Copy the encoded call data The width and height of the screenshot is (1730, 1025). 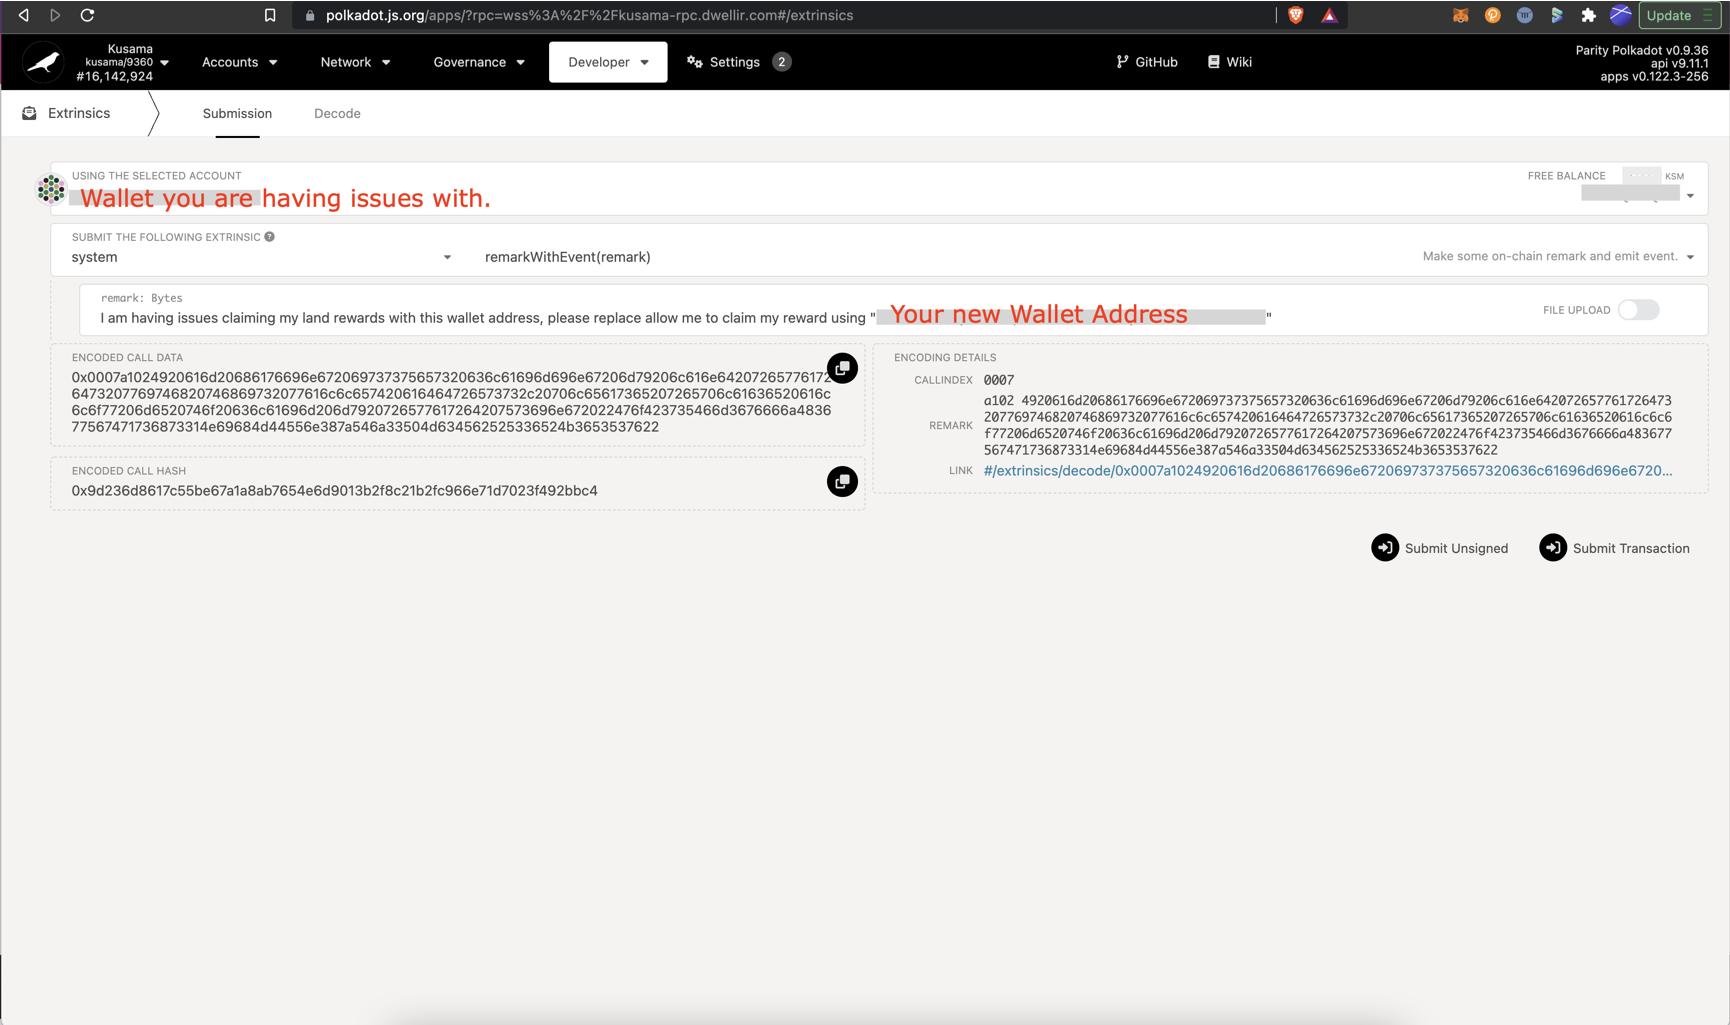(x=842, y=368)
